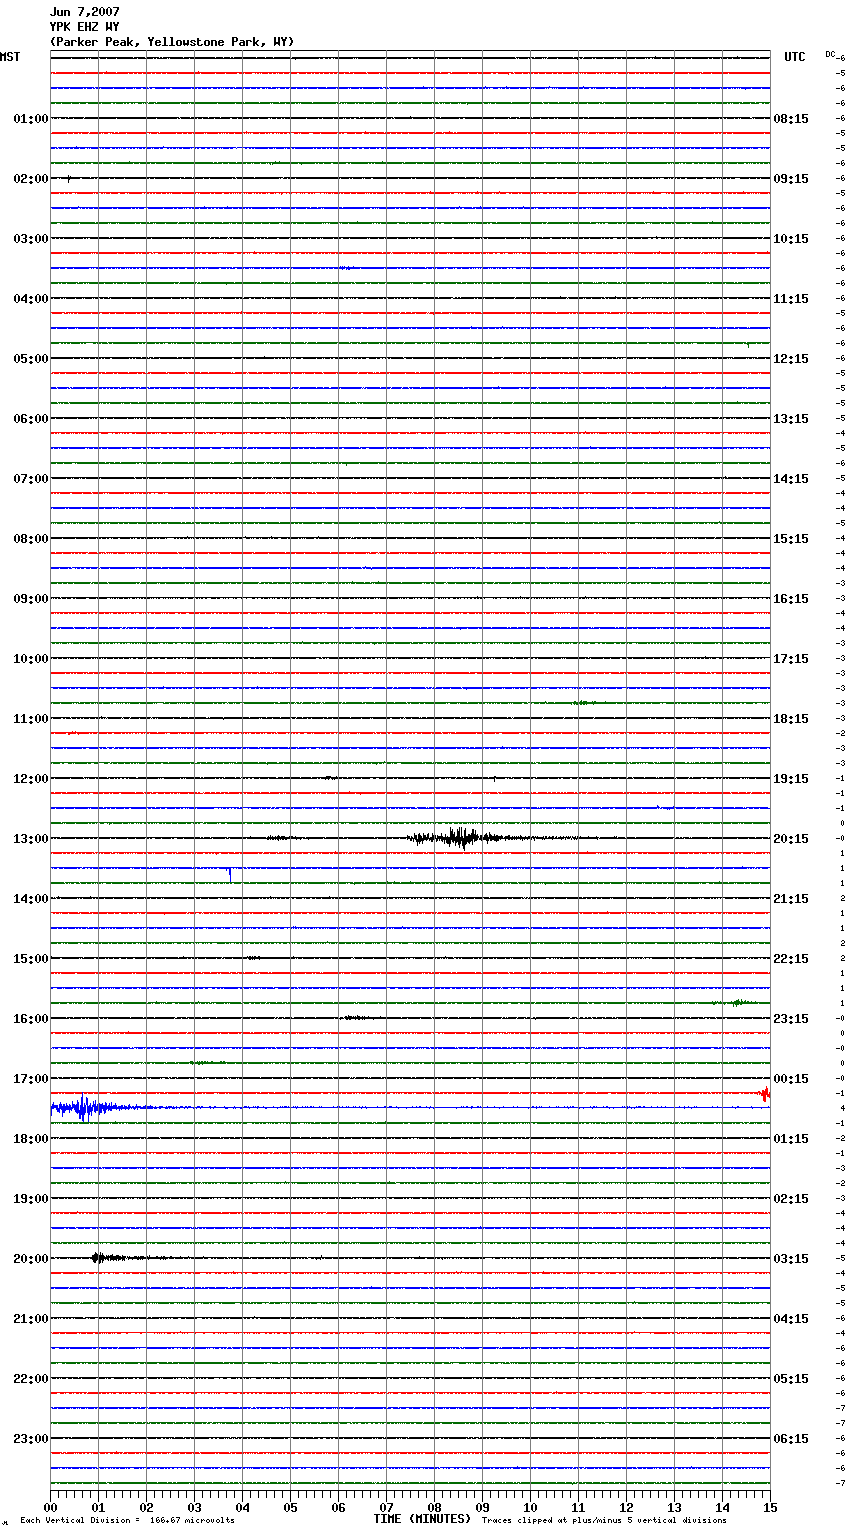Click the '17:00' MST hour label
The height and width of the screenshot is (1534, 850).
(31, 1079)
